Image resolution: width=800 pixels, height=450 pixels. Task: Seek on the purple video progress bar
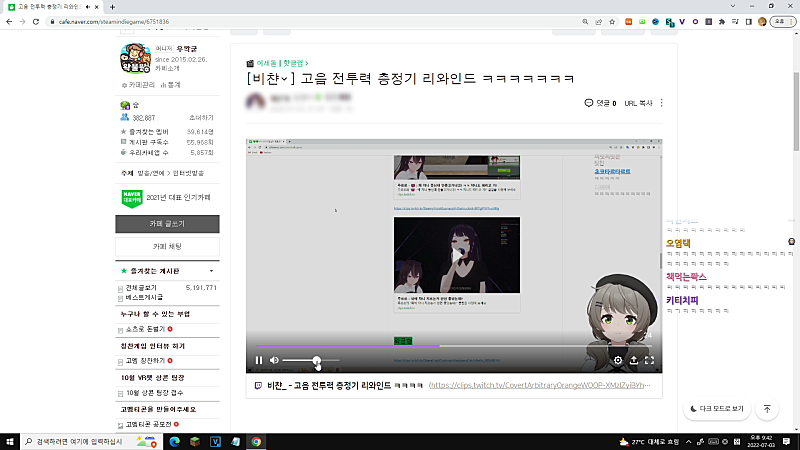click(x=454, y=346)
